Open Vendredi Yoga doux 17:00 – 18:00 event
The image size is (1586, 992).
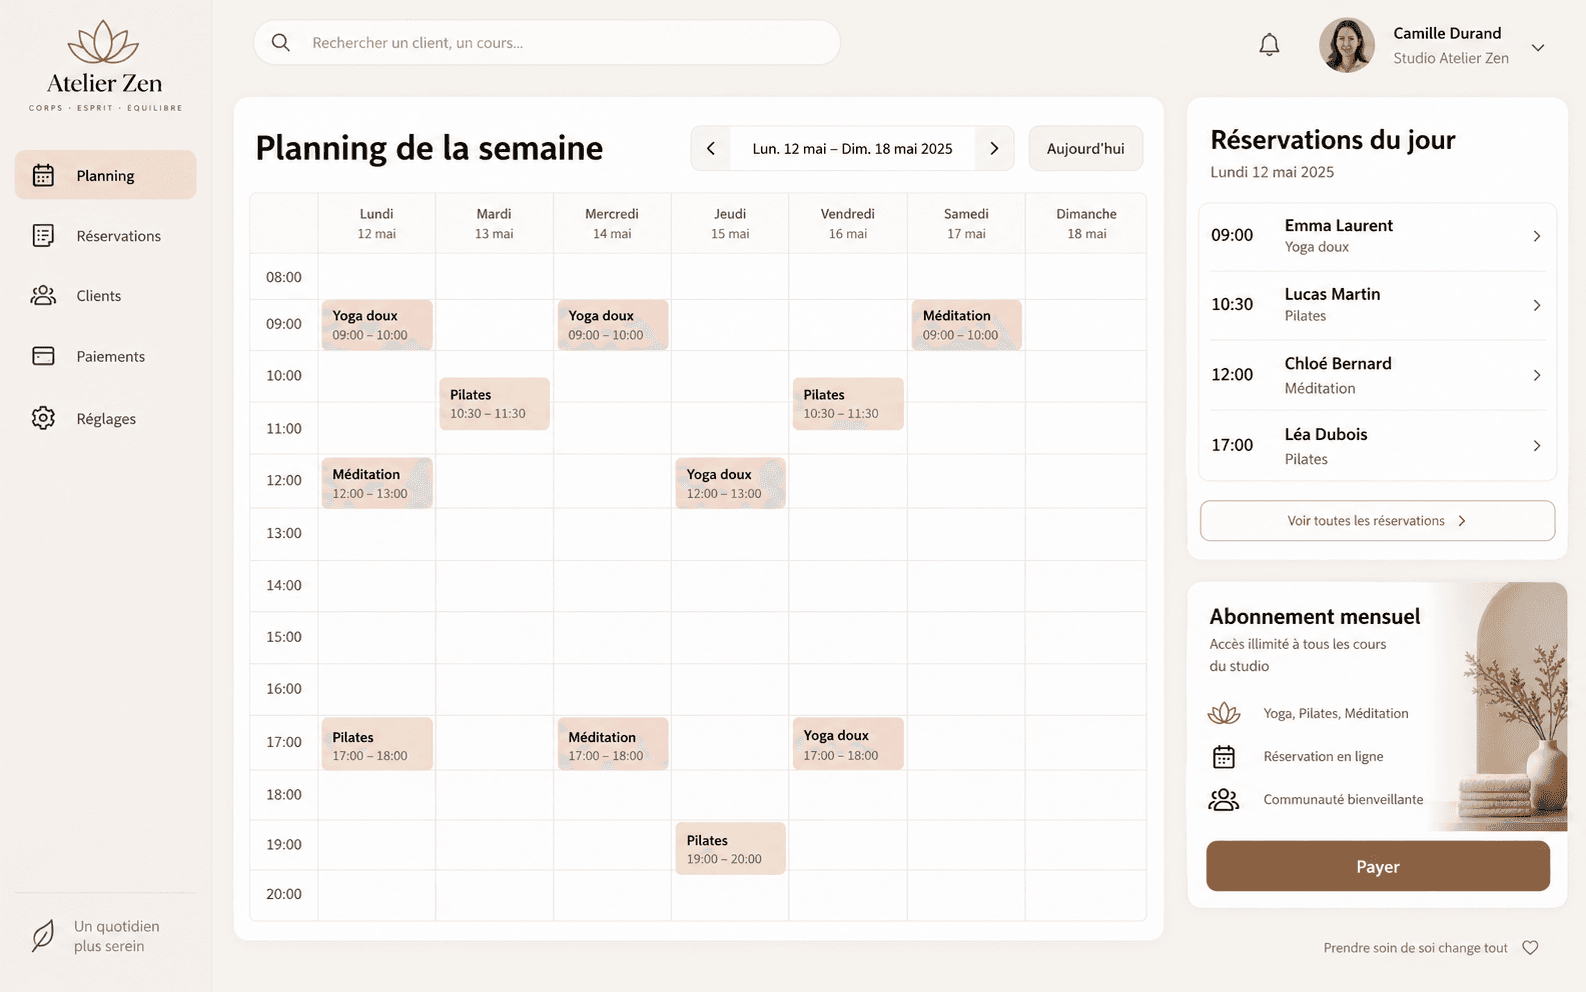pyautogui.click(x=848, y=744)
